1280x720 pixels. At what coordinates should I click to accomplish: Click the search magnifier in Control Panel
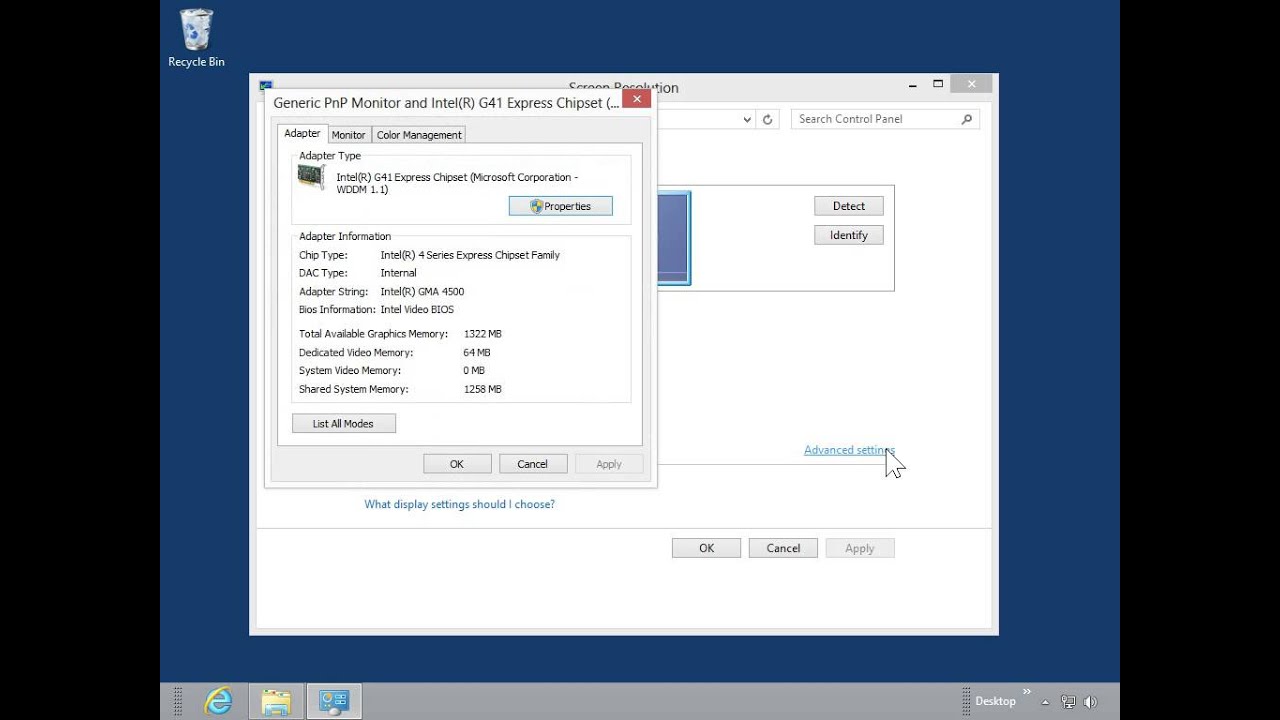point(966,119)
